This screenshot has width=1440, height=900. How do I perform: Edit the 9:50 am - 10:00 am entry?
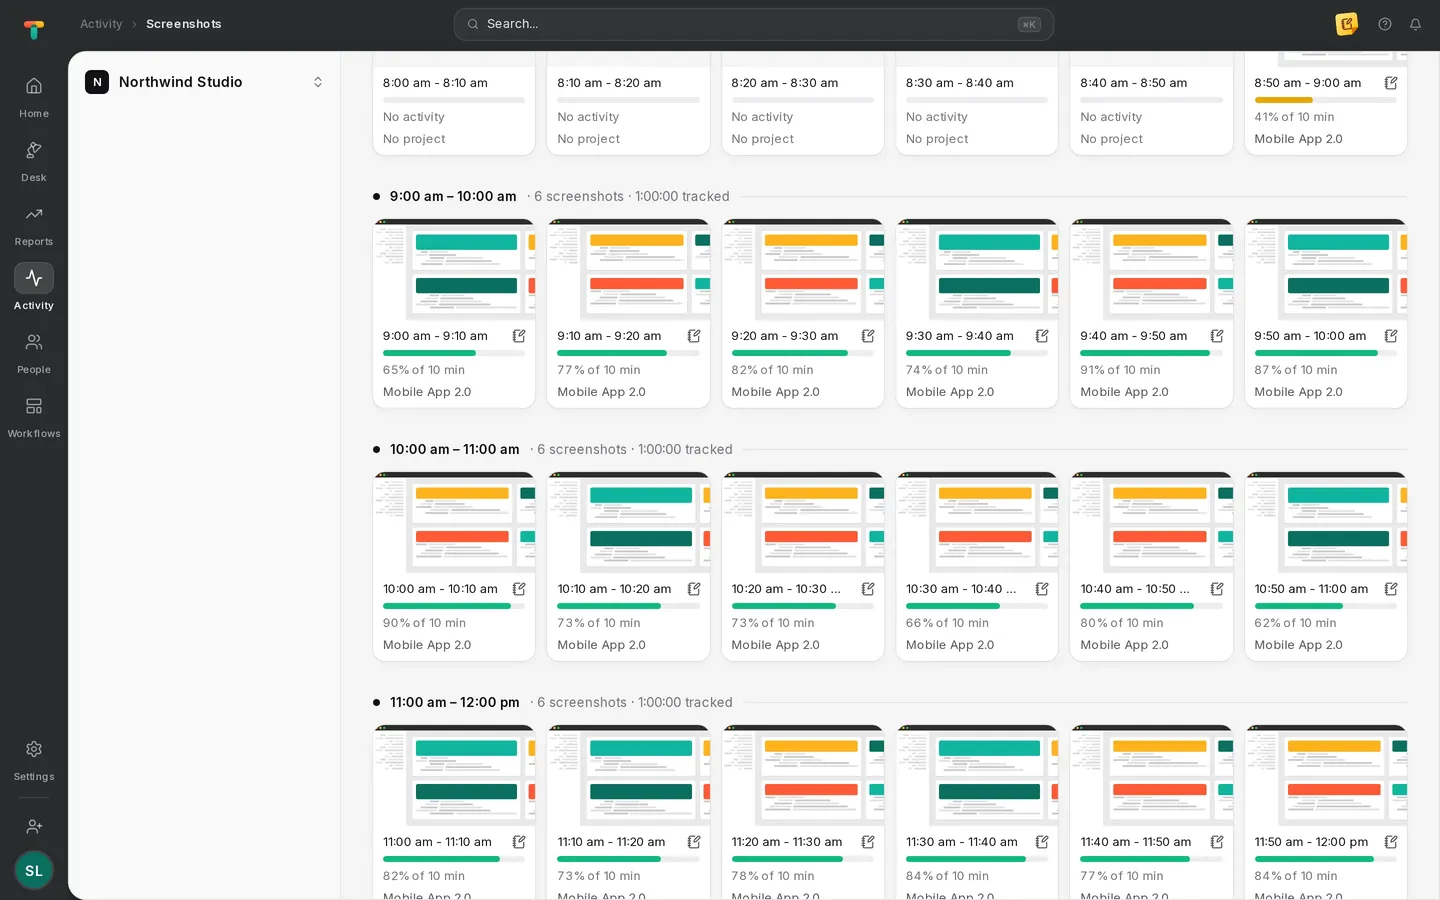tap(1391, 336)
